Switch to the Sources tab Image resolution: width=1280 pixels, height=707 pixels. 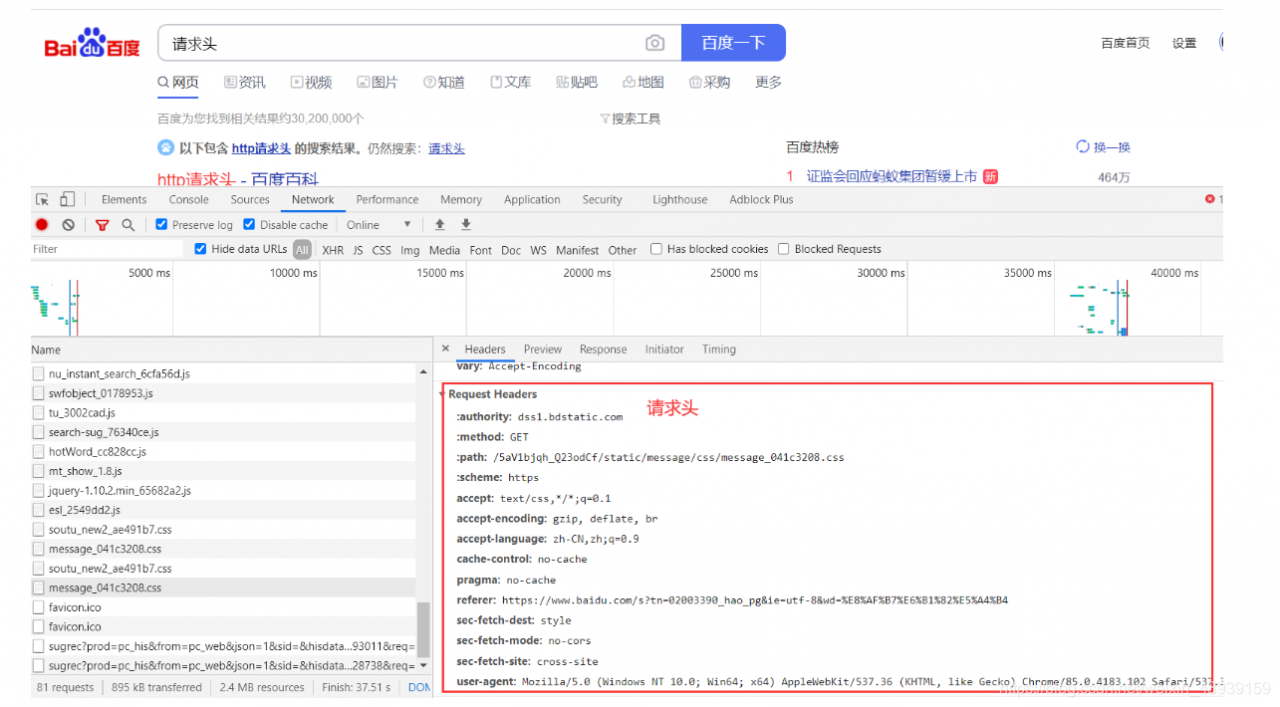point(250,200)
